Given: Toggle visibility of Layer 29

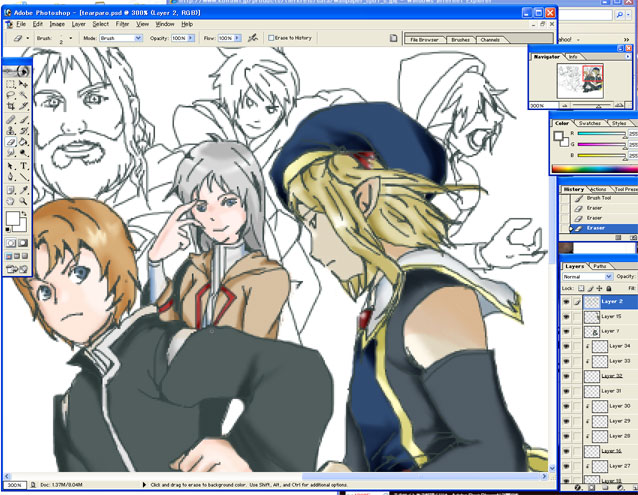Looking at the screenshot, I should pos(566,421).
